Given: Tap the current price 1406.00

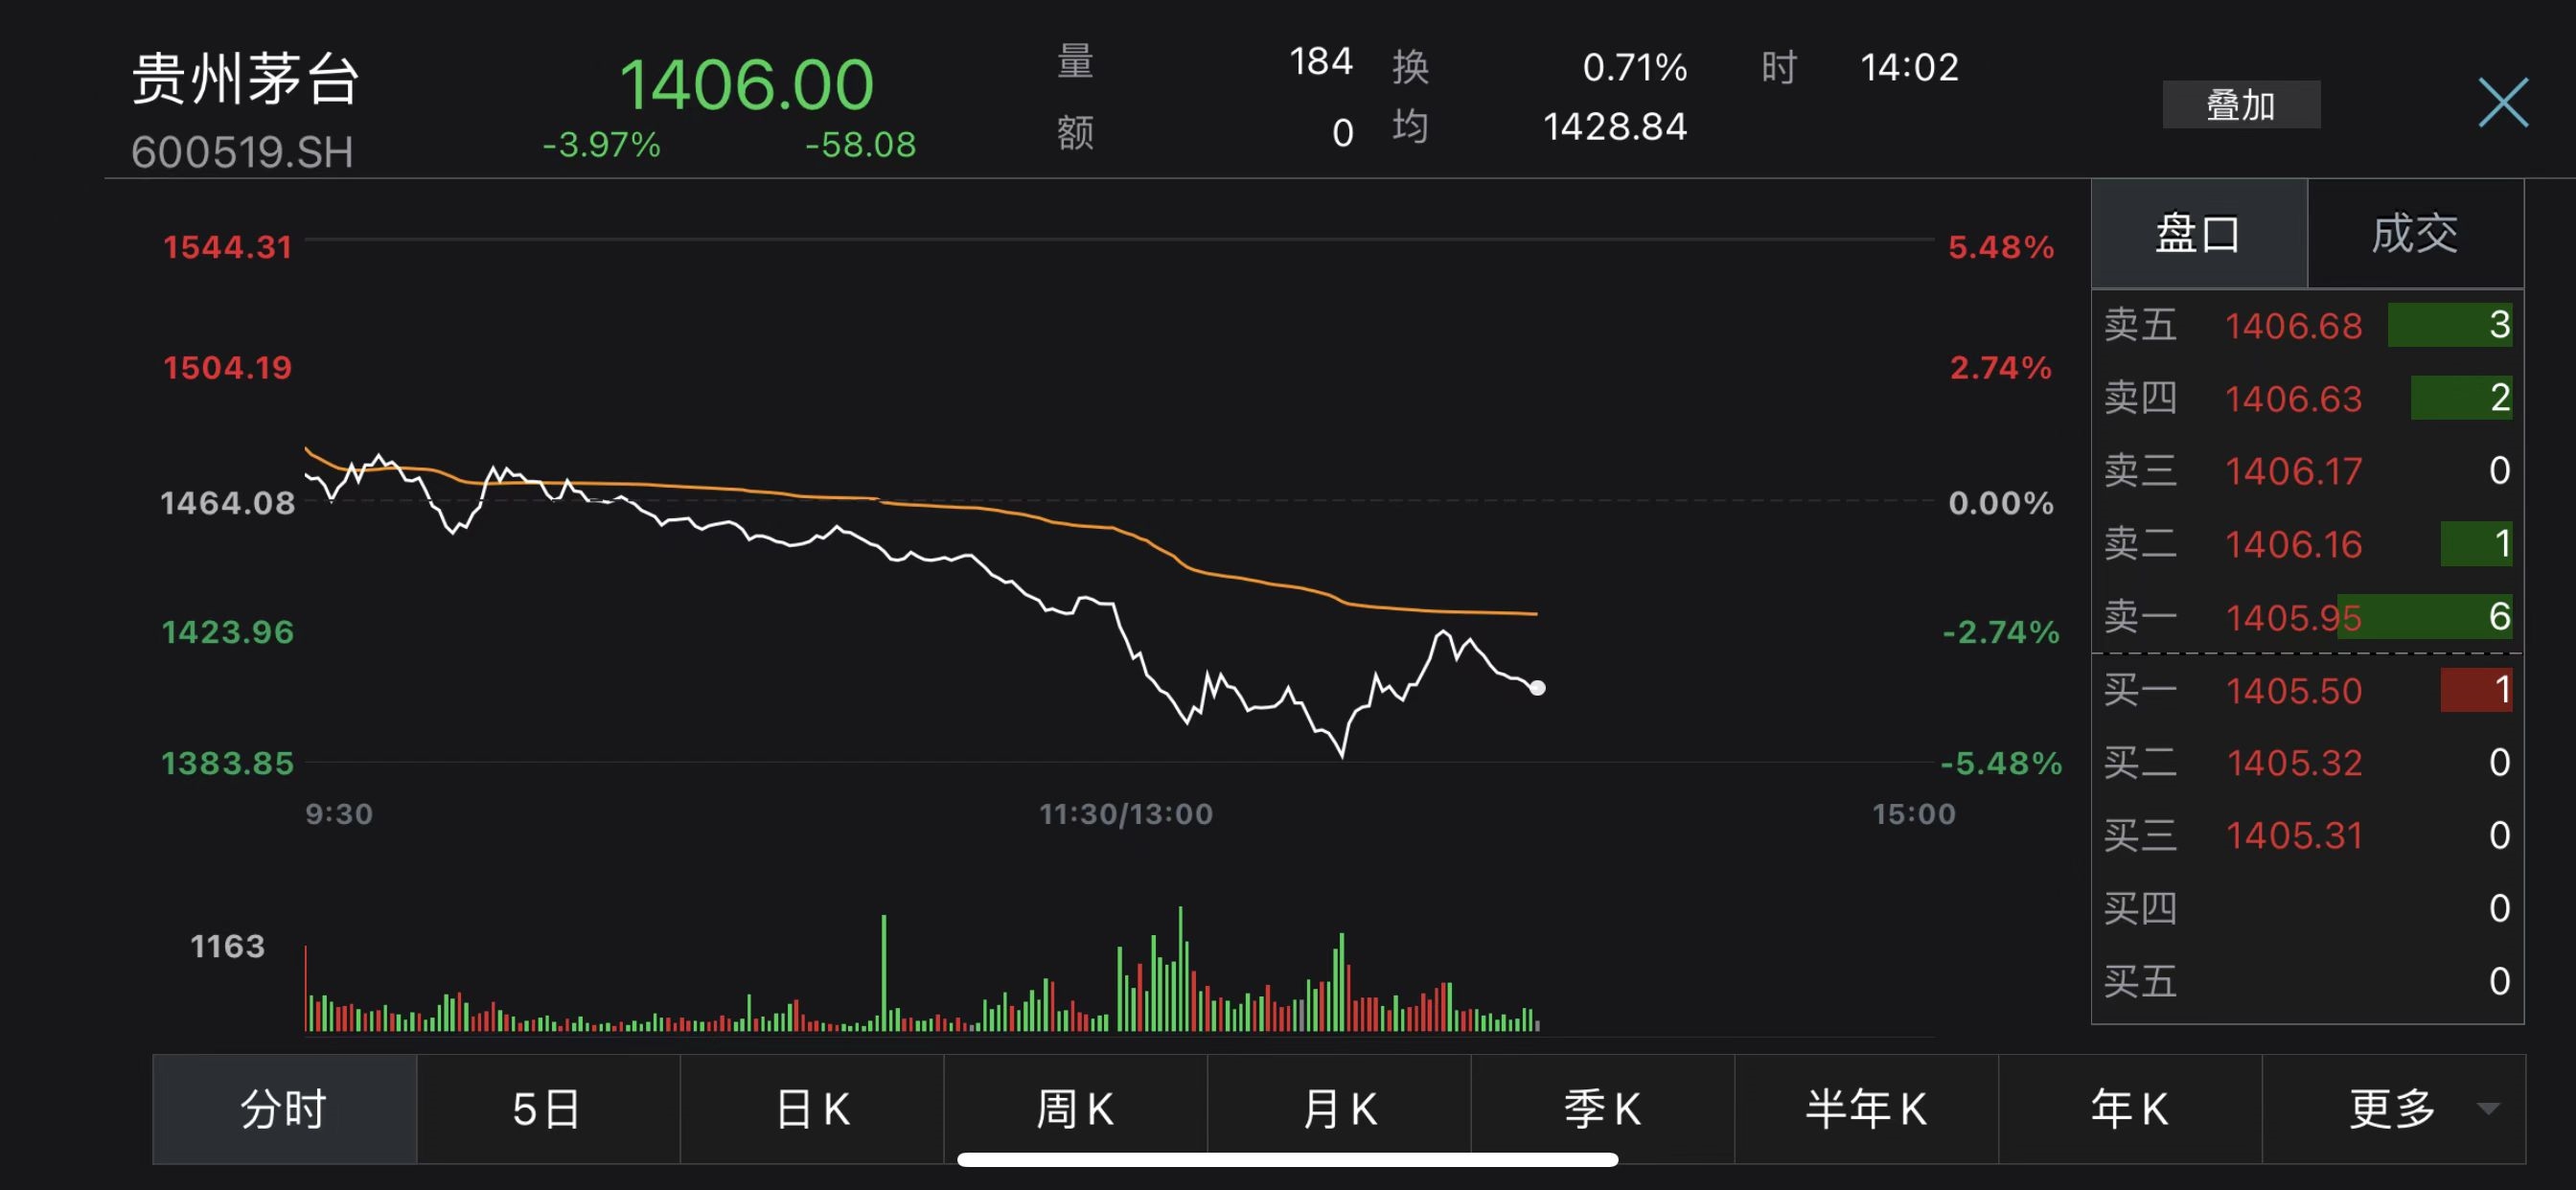Looking at the screenshot, I should pyautogui.click(x=746, y=85).
